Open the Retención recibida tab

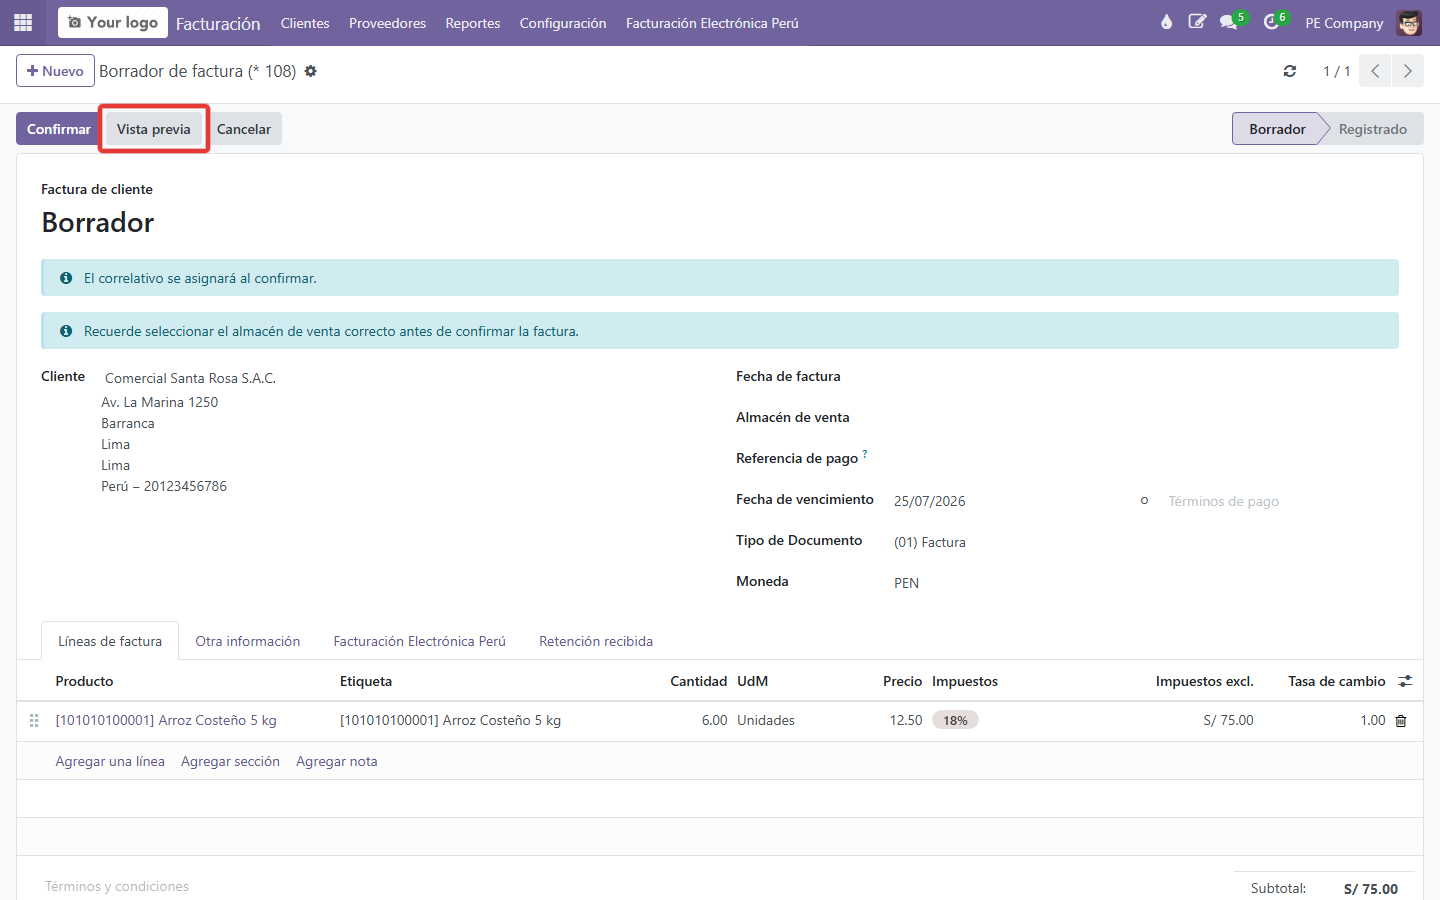coord(596,641)
